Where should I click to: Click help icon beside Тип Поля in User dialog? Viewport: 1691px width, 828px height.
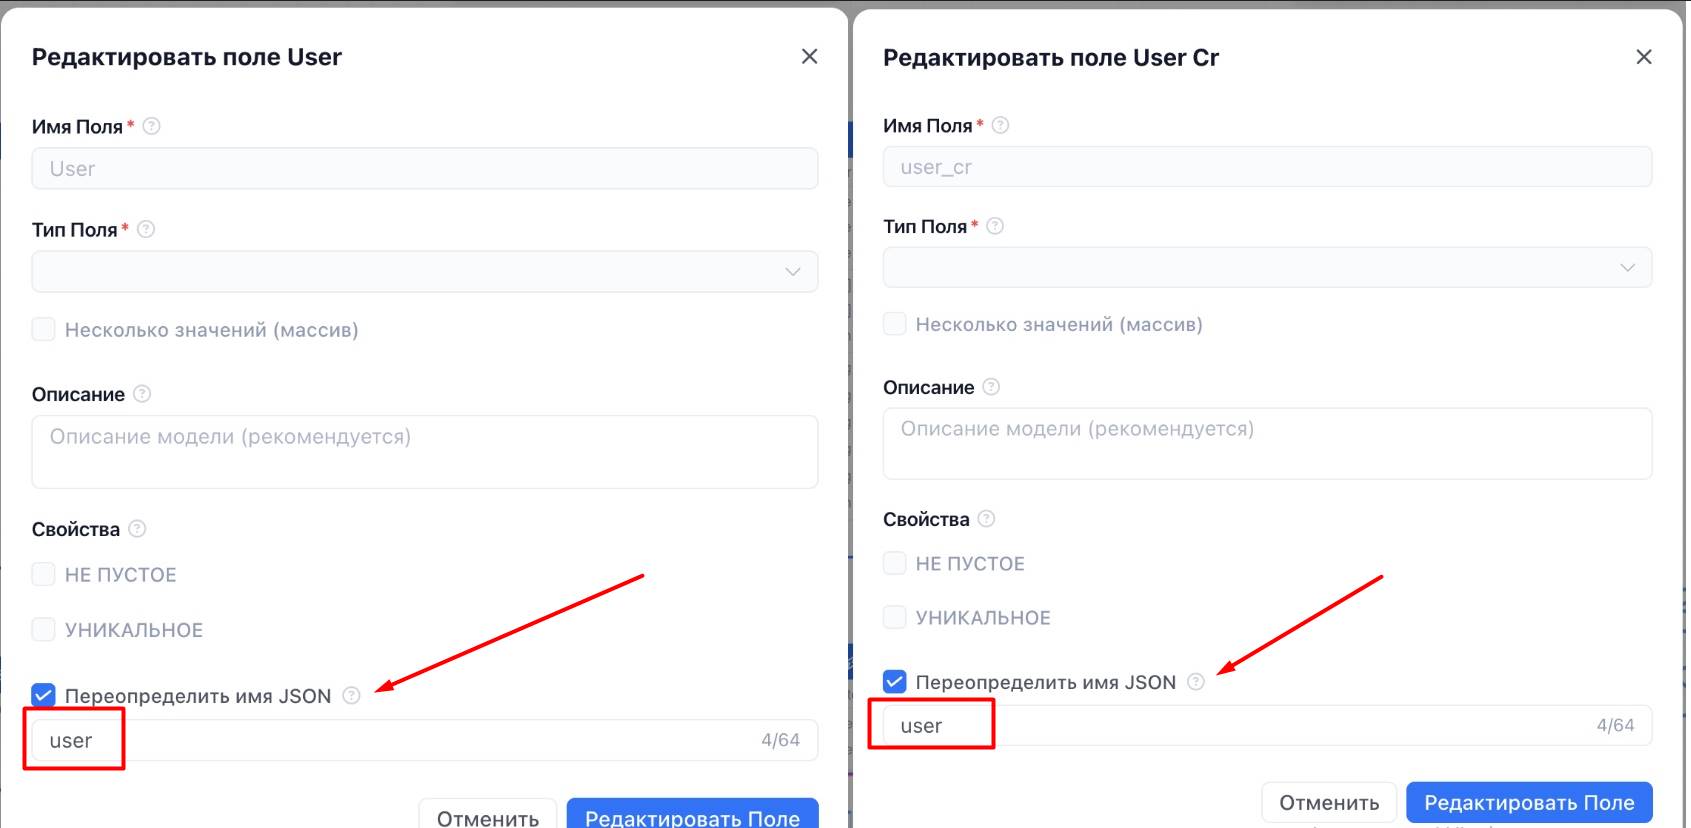point(146,229)
